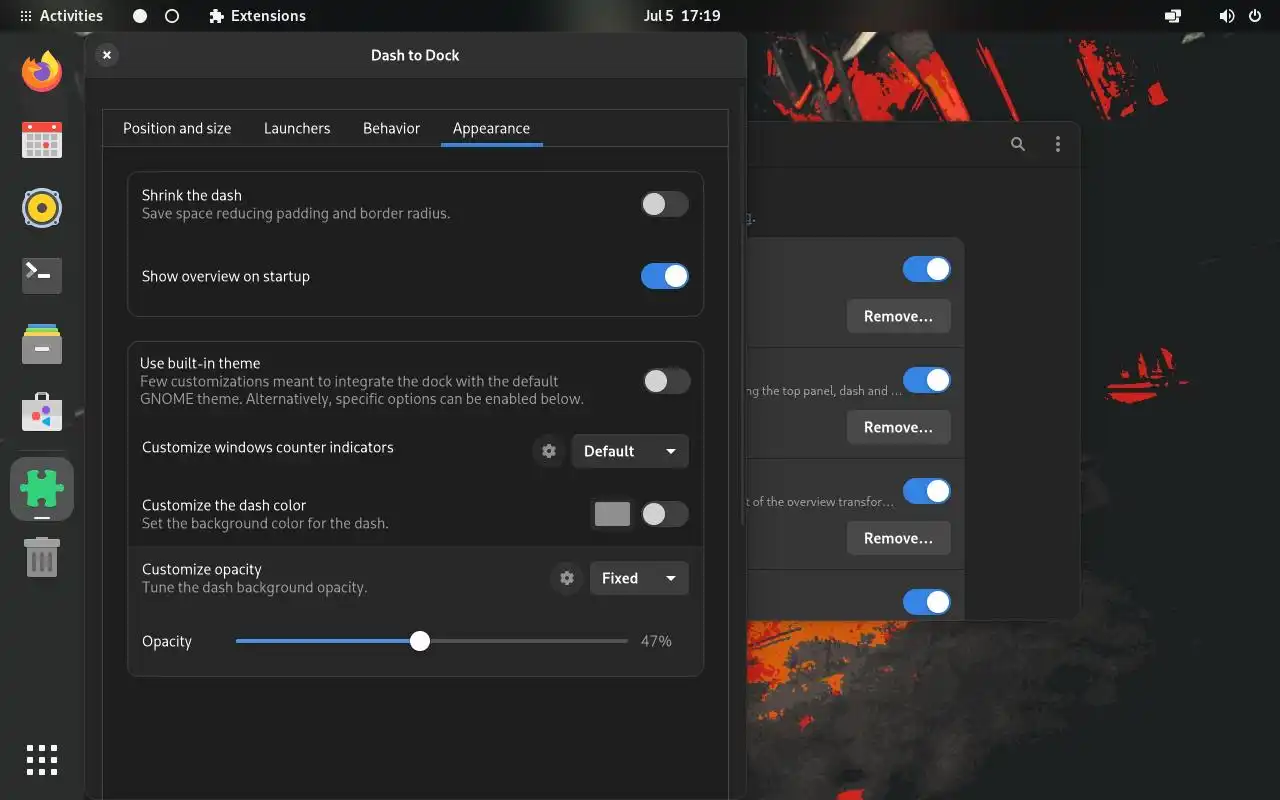Open Extensions window three-dot menu
1280x800 pixels.
(x=1057, y=144)
